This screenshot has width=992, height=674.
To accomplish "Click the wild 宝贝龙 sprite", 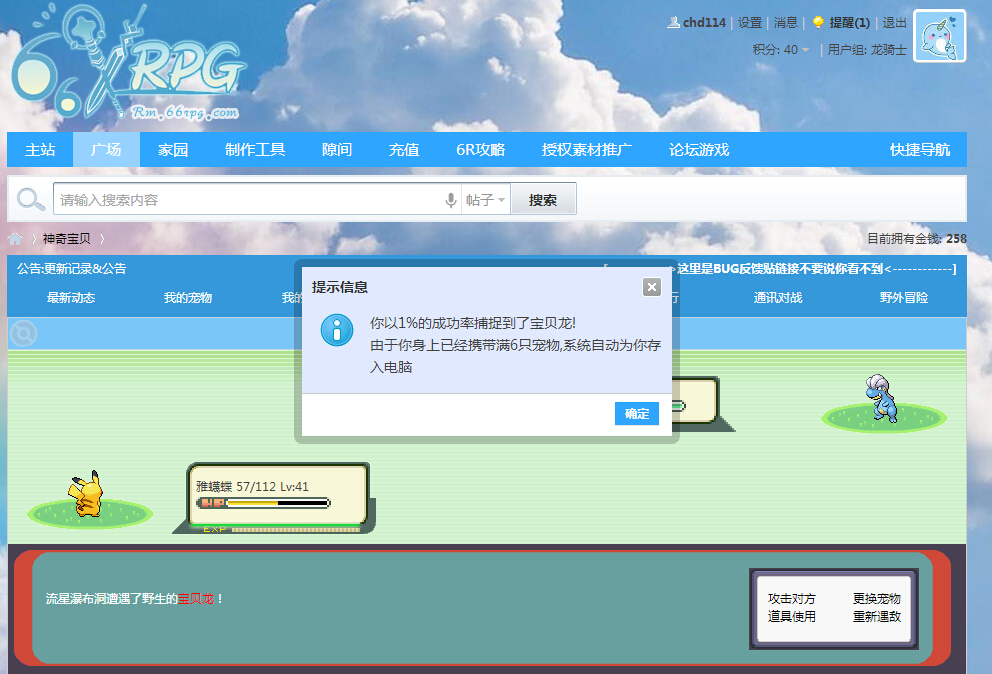I will tap(883, 399).
